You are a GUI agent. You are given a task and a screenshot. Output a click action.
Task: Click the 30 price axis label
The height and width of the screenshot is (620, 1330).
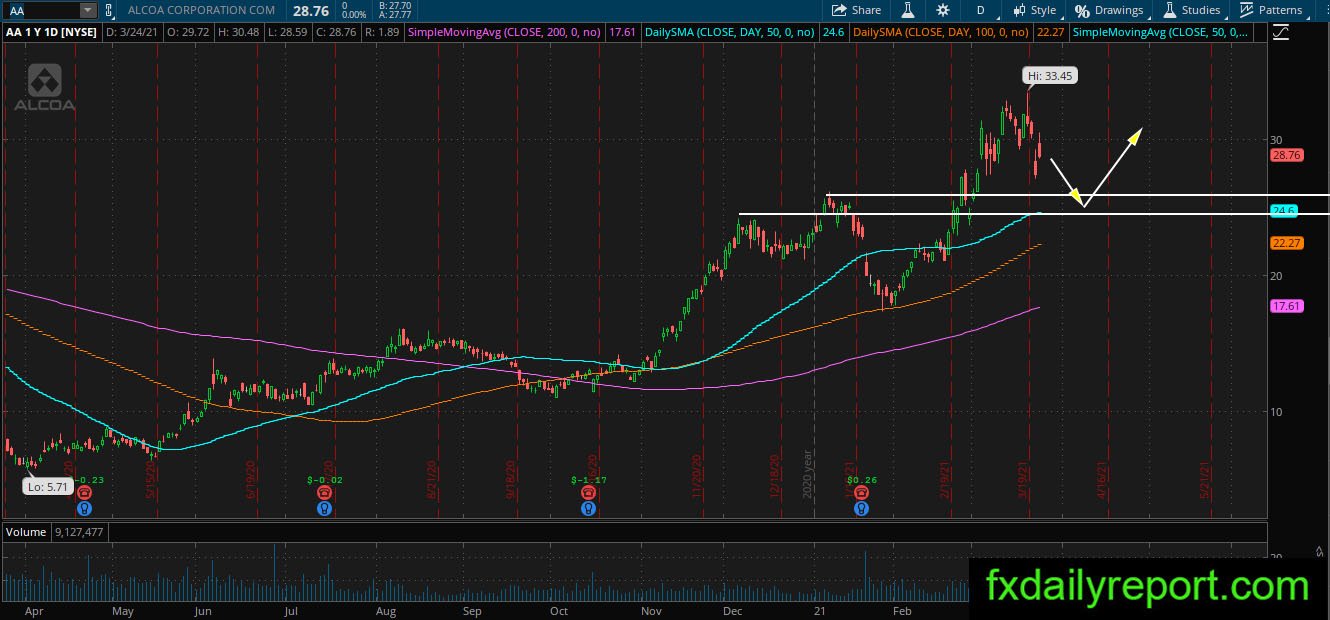1276,139
